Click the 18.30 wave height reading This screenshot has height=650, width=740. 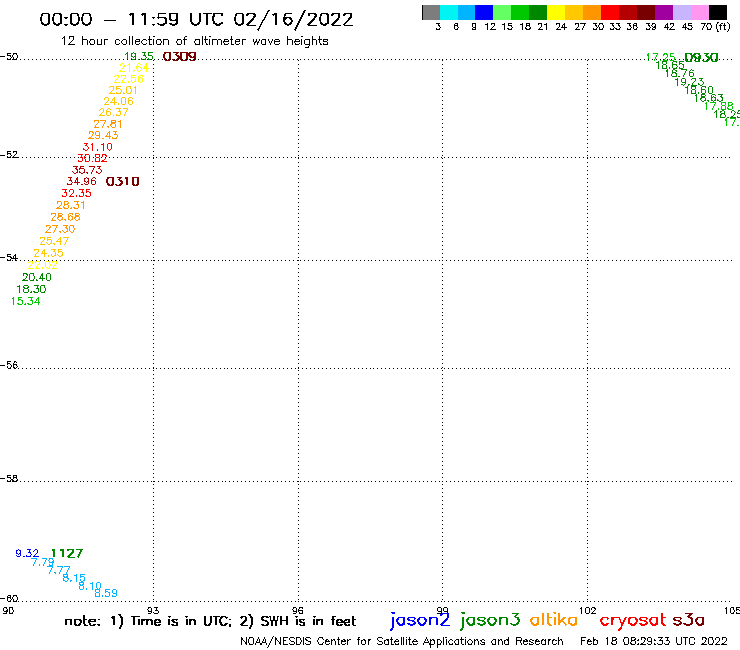pos(31,289)
